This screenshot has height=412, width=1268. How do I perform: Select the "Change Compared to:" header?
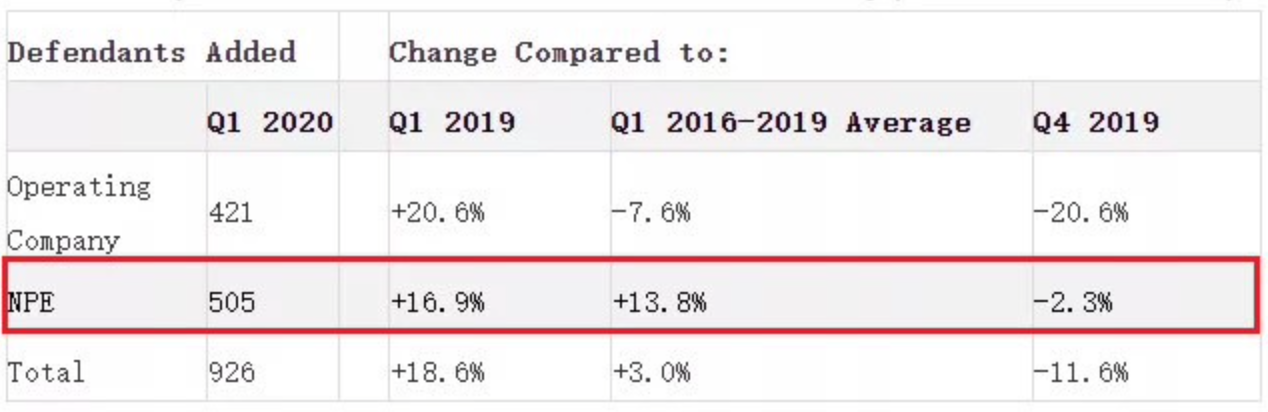coord(559,52)
